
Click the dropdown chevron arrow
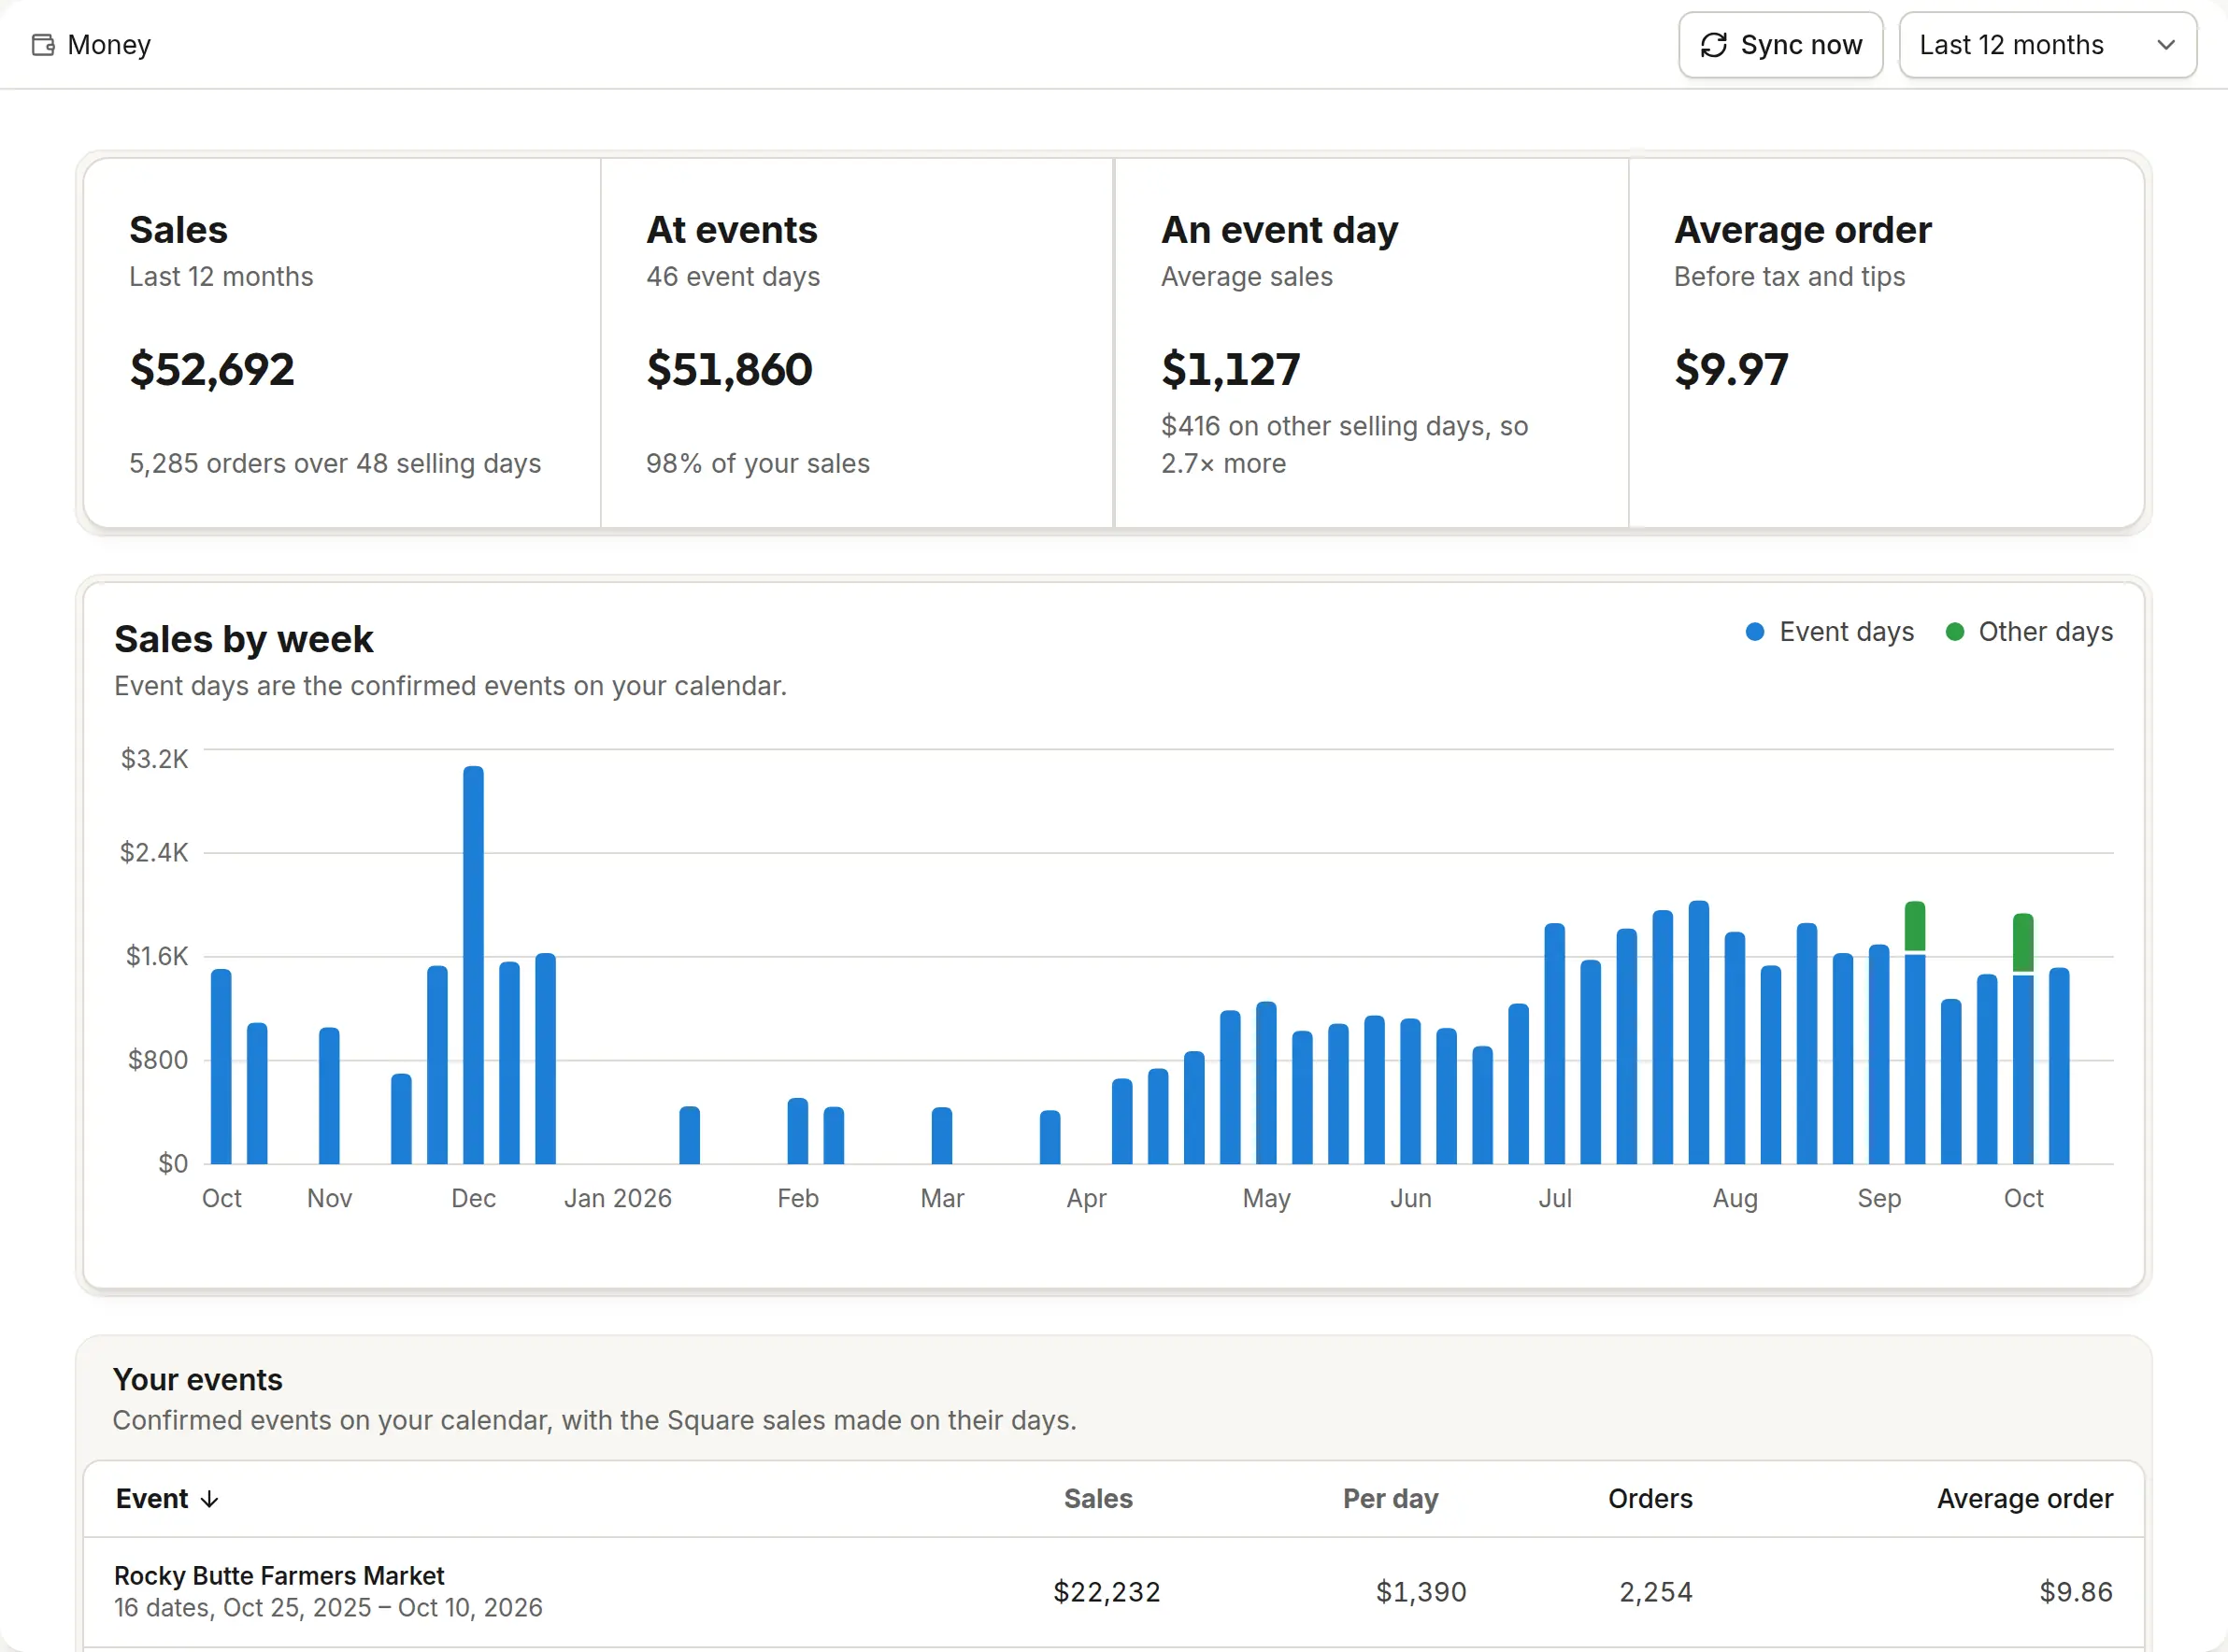tap(2166, 45)
